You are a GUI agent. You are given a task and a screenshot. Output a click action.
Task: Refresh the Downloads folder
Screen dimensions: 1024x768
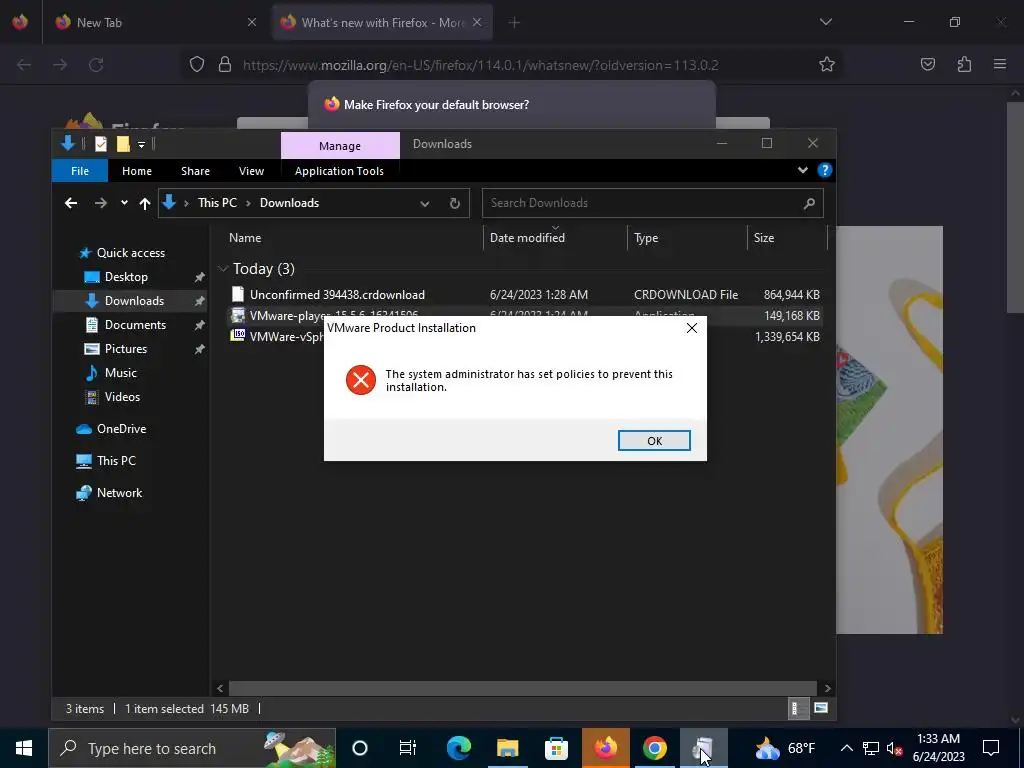point(455,203)
